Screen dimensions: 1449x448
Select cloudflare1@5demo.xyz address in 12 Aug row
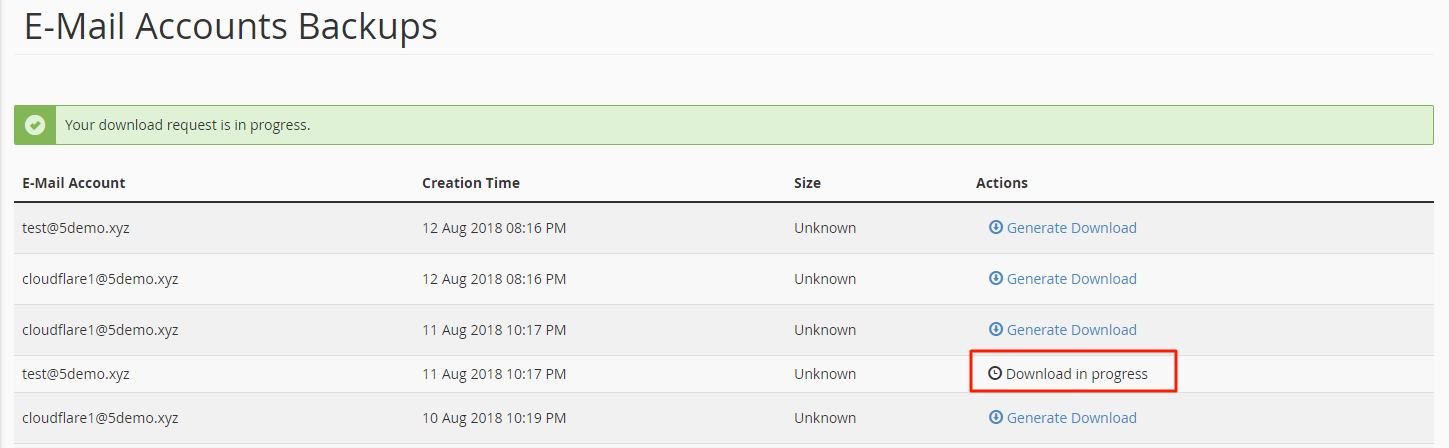(x=100, y=279)
